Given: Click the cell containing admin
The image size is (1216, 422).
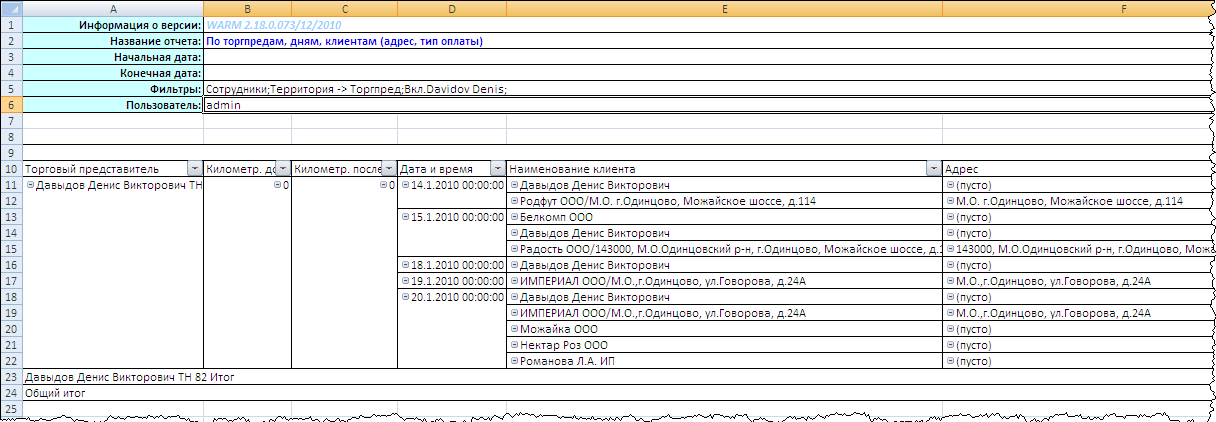Looking at the screenshot, I should 300,105.
